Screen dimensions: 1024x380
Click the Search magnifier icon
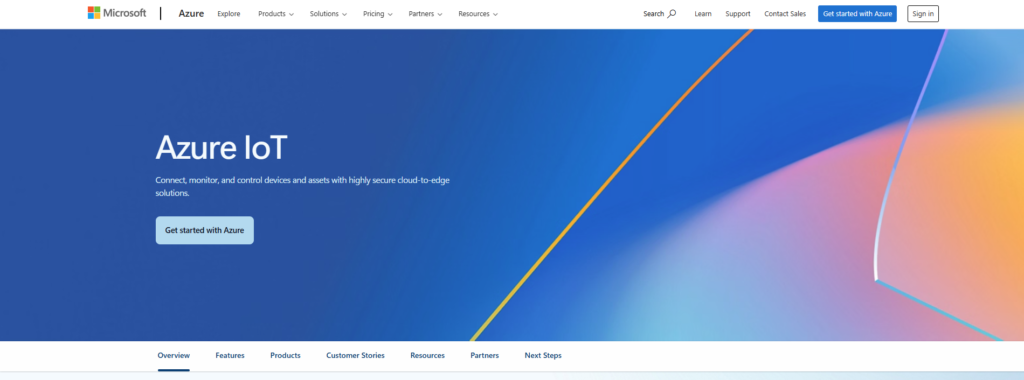tap(671, 14)
